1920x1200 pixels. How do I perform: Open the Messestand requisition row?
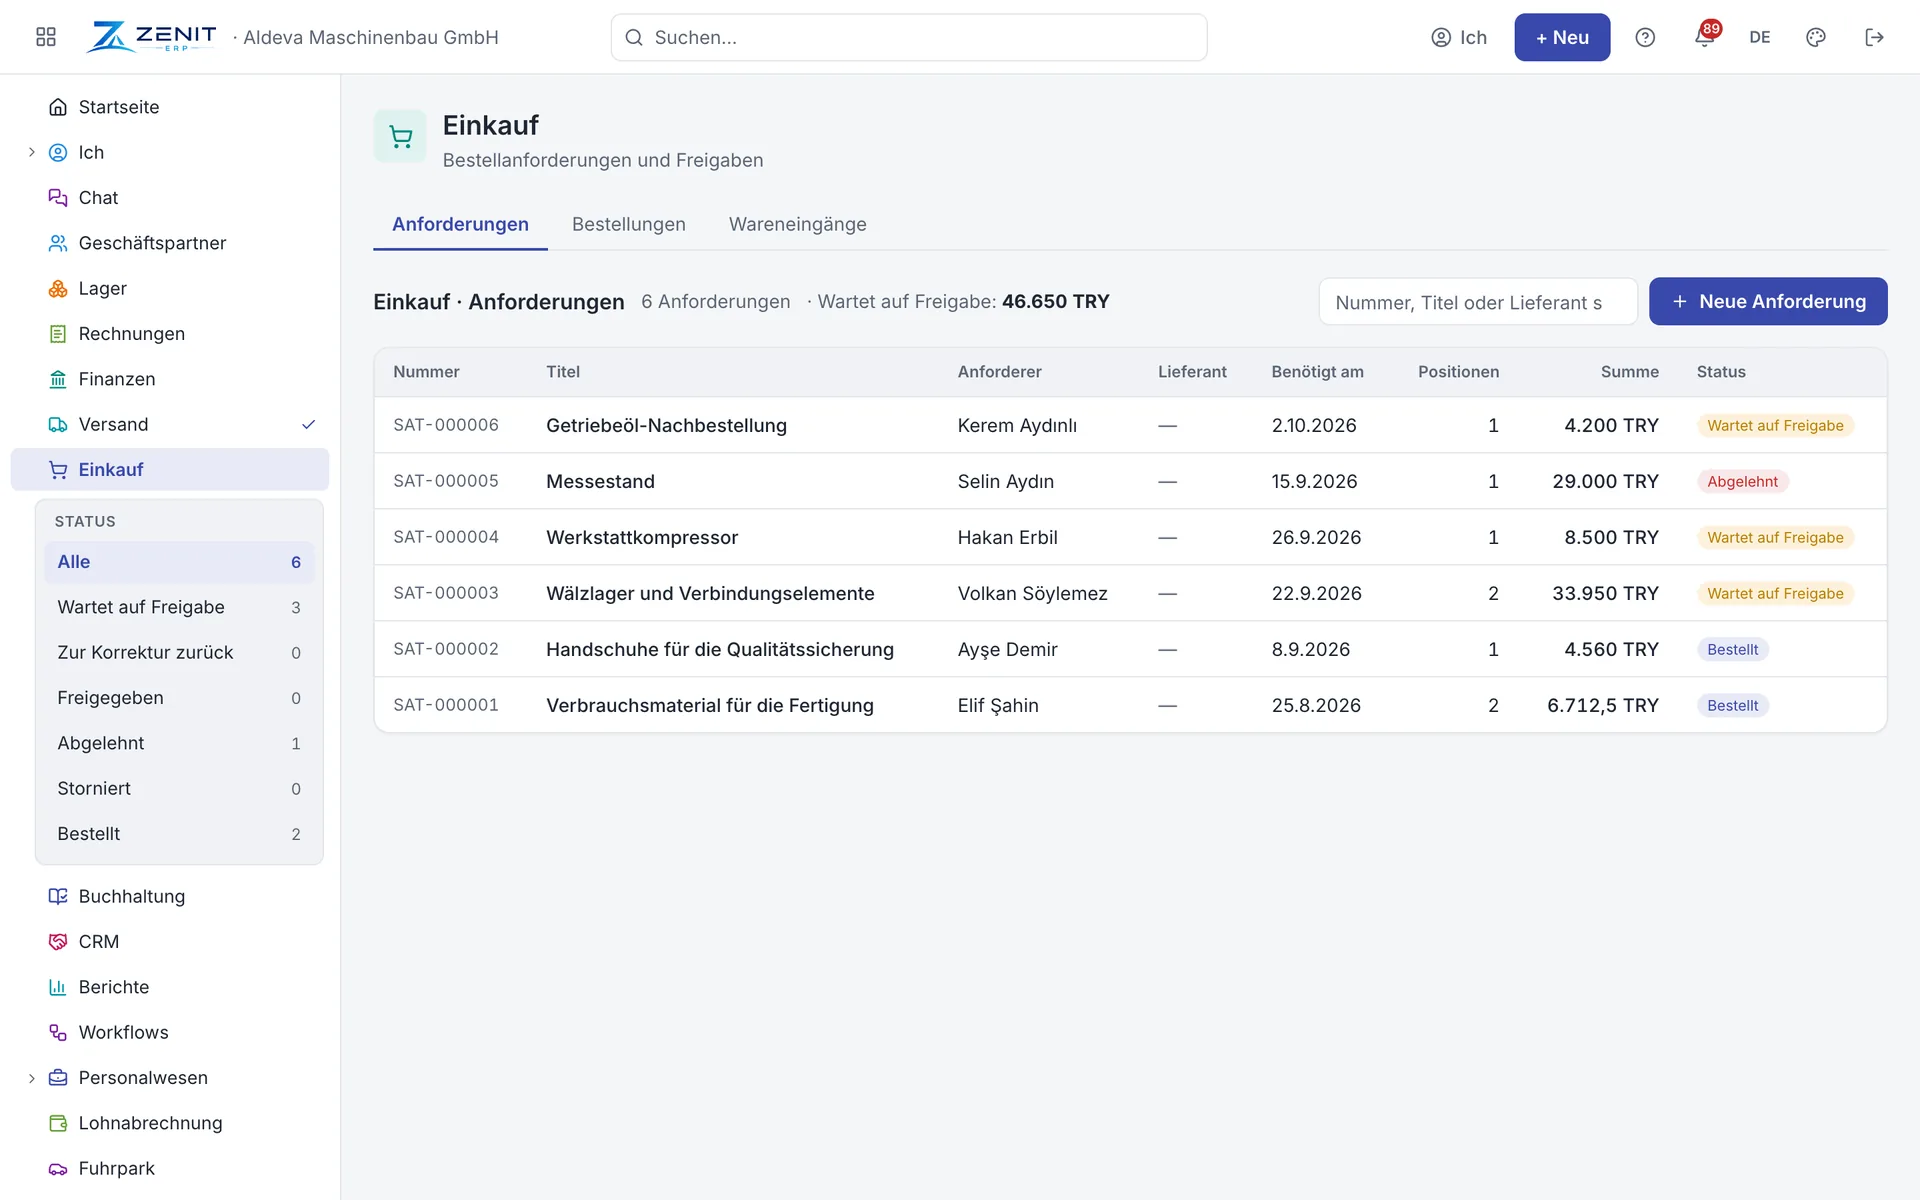(x=1130, y=481)
